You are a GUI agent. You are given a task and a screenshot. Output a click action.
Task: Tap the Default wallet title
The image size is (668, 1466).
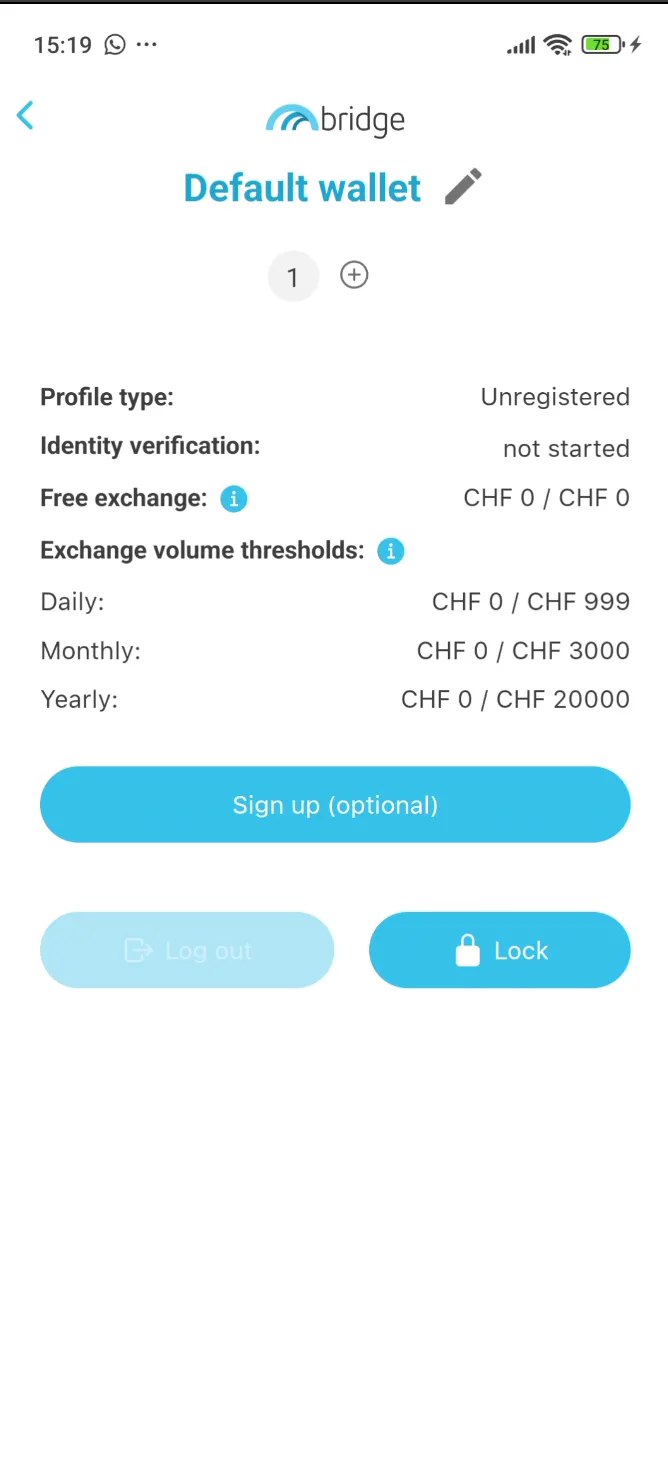[301, 187]
